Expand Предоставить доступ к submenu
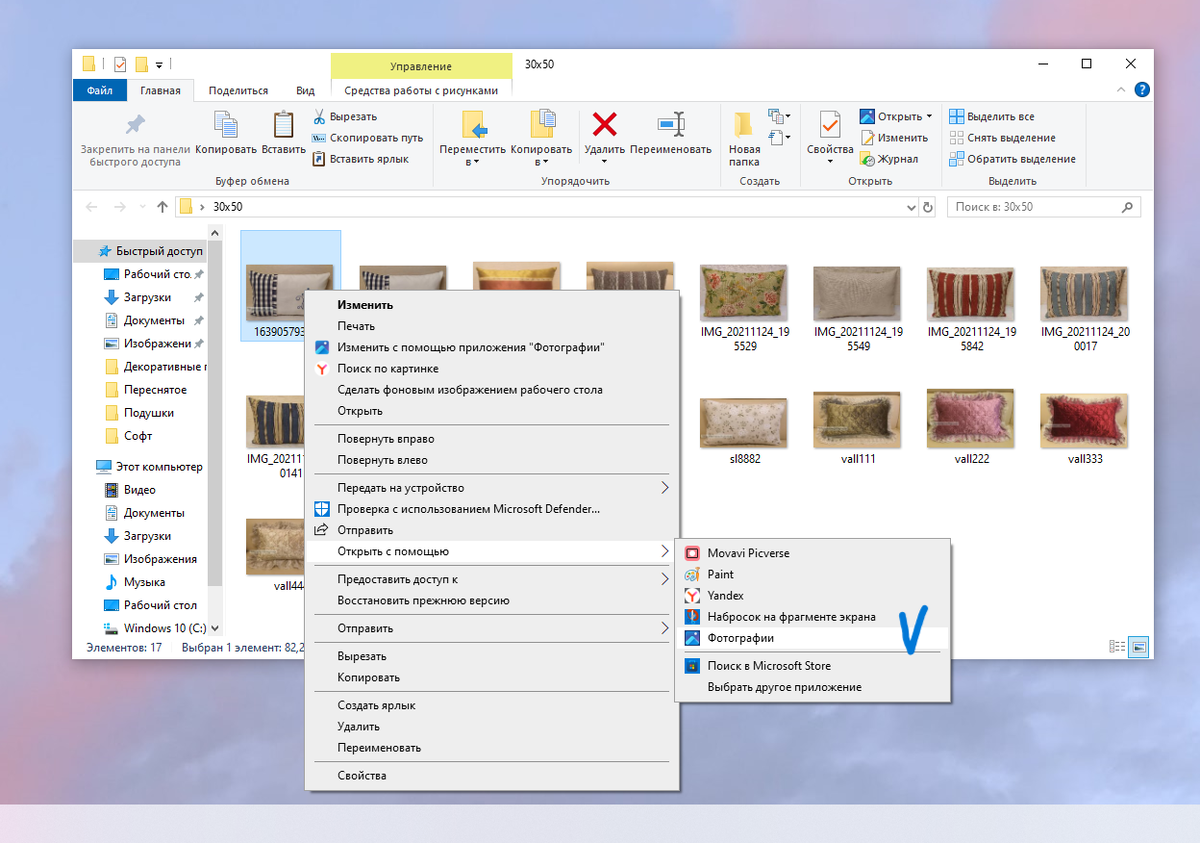This screenshot has height=843, width=1200. pyautogui.click(x=491, y=579)
